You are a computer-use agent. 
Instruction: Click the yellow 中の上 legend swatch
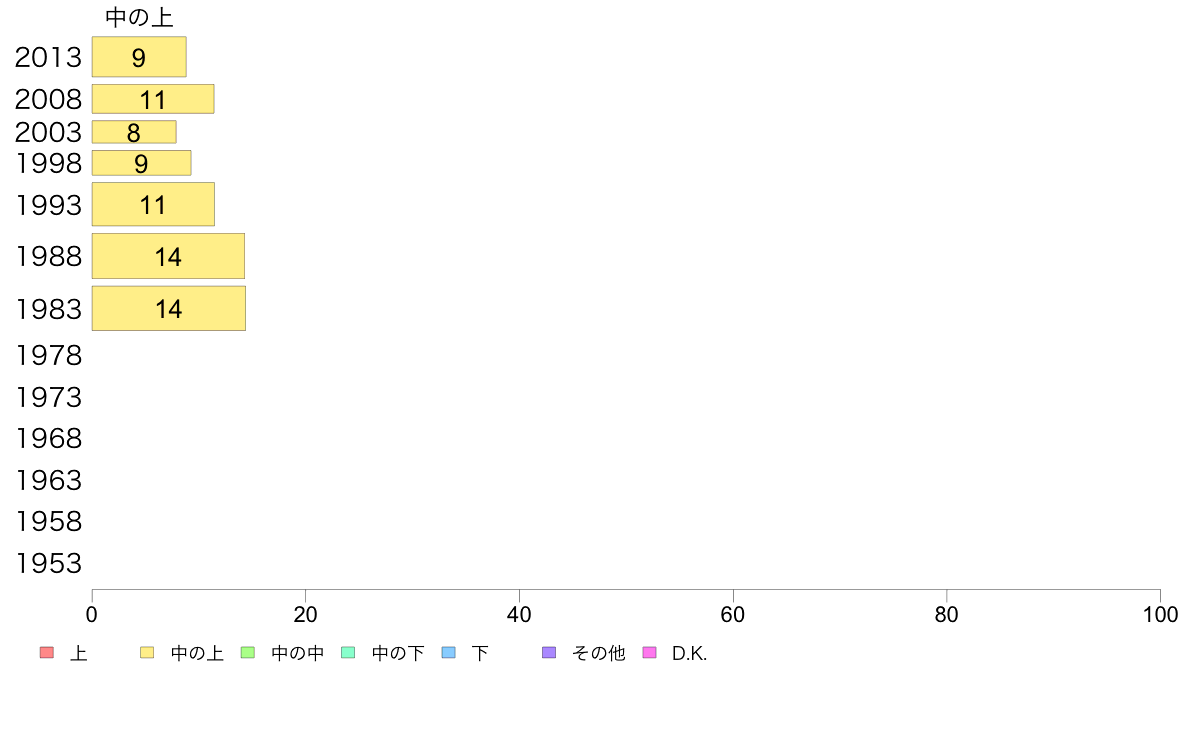click(x=147, y=653)
